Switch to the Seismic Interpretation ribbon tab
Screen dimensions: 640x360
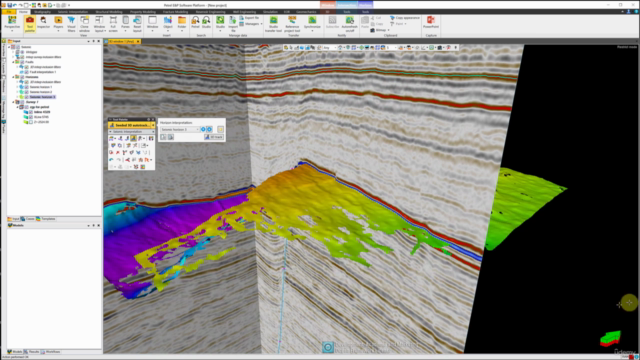73,12
